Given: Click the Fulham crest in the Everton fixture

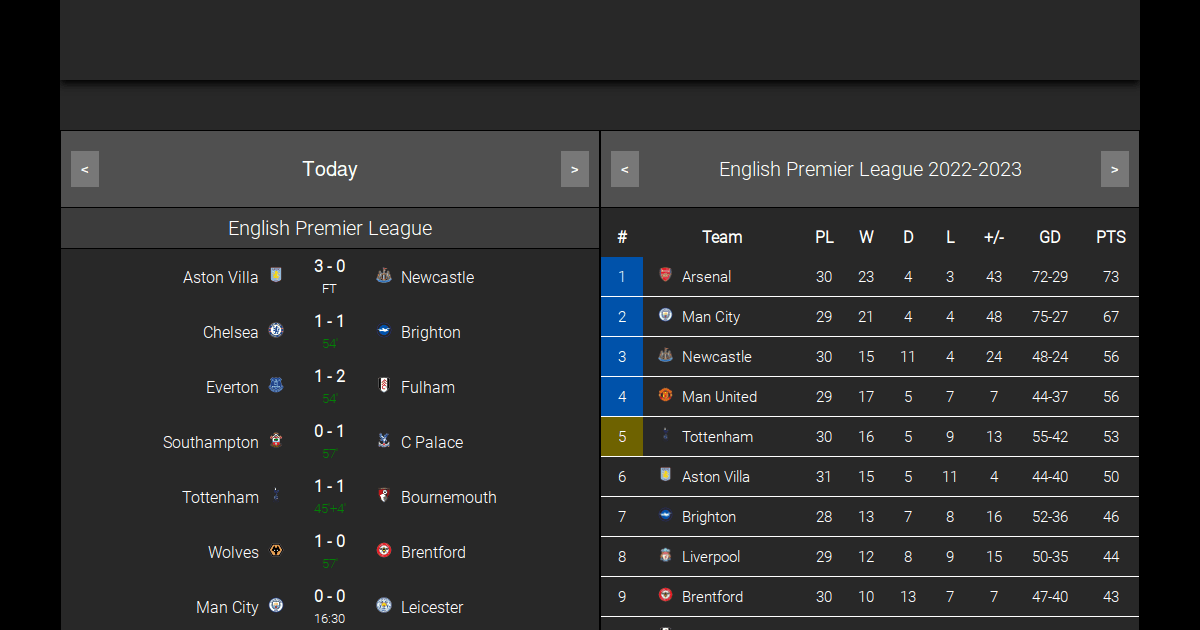Looking at the screenshot, I should coord(384,386).
